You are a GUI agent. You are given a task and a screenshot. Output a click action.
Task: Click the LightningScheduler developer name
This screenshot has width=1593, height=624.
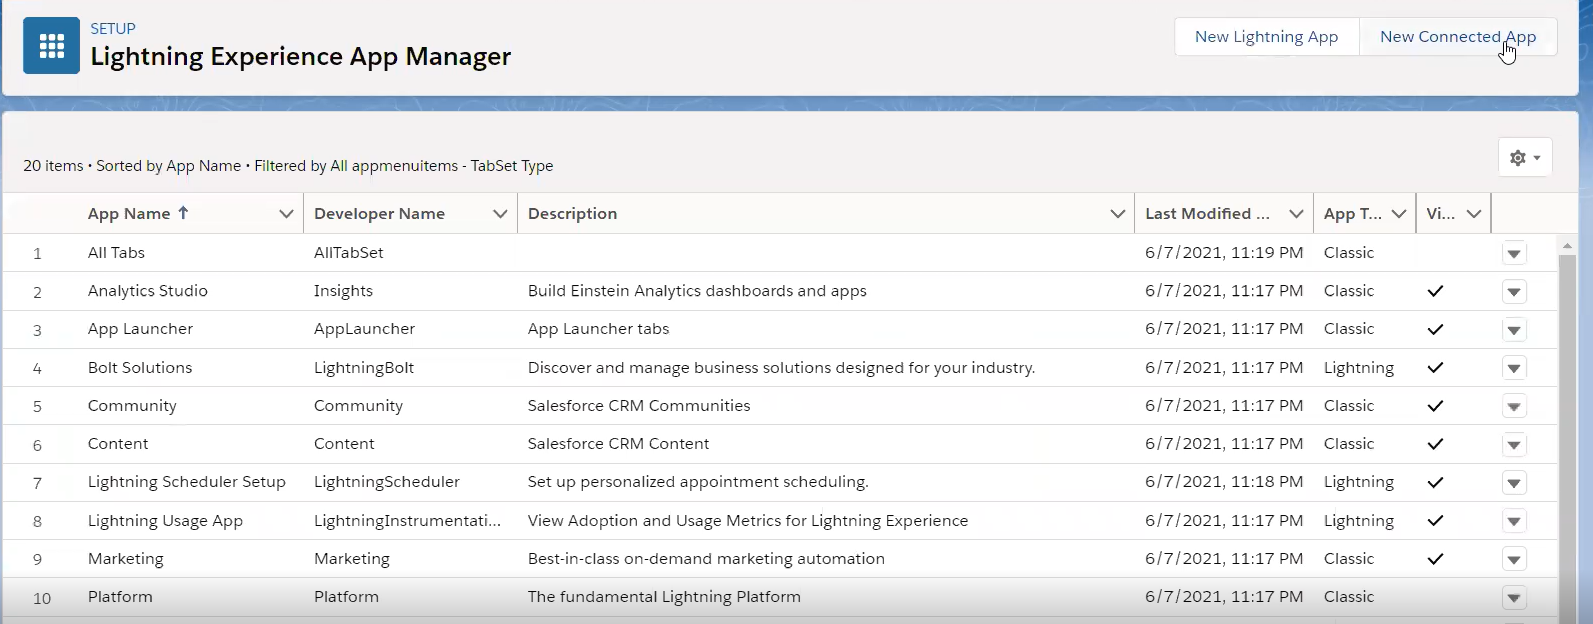(387, 482)
